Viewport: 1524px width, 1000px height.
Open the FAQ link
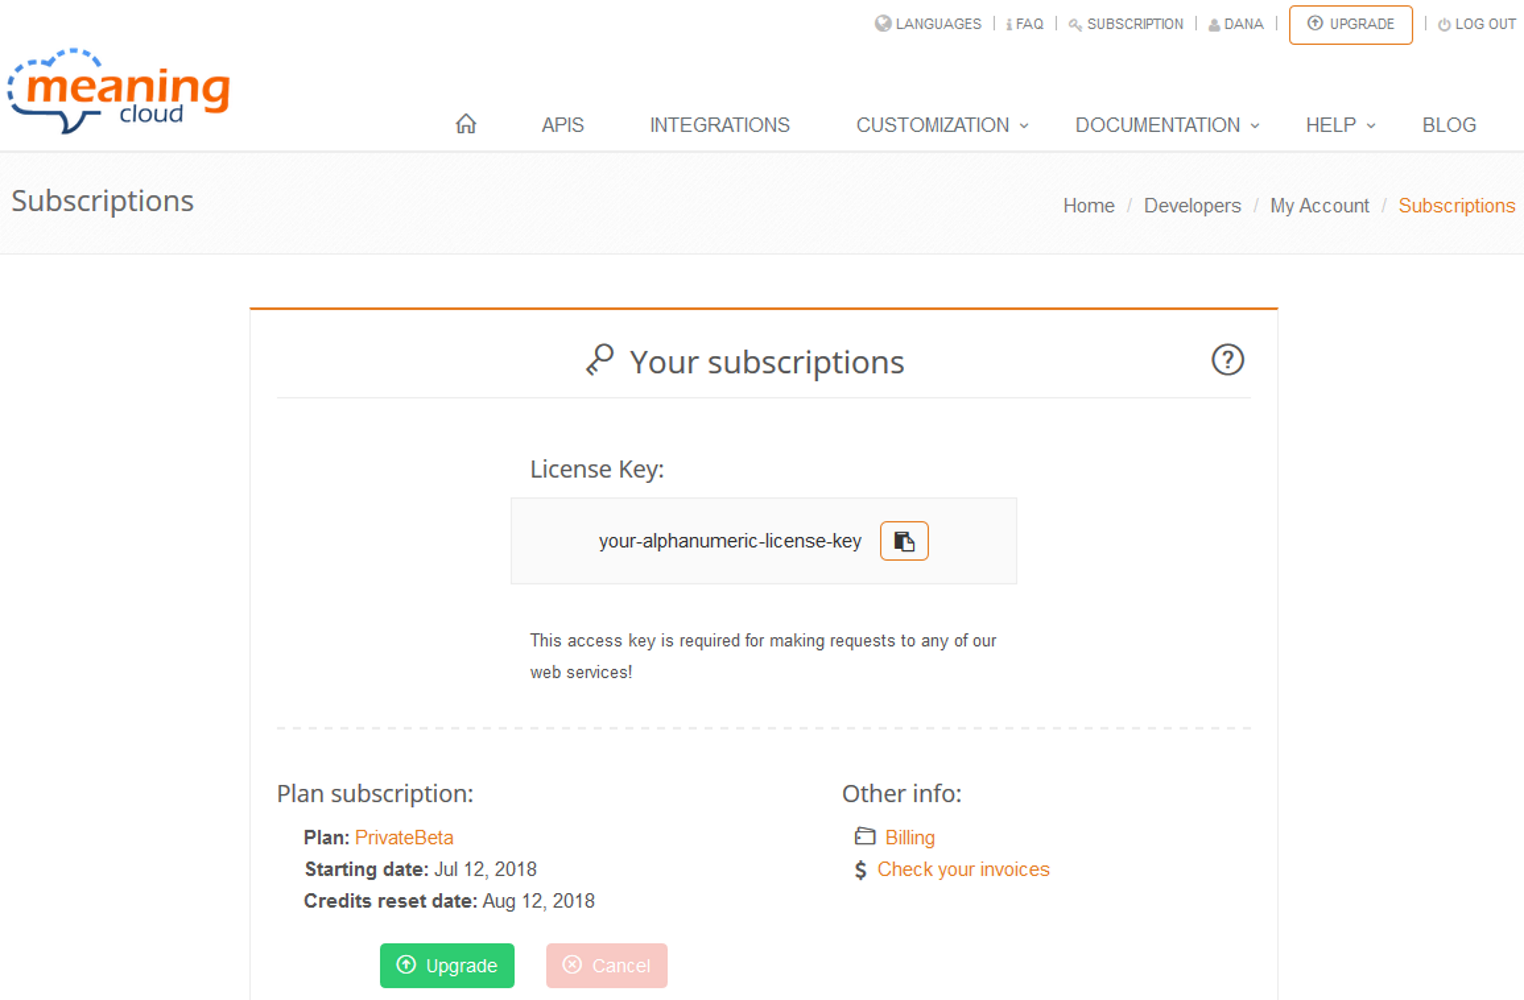point(1029,24)
